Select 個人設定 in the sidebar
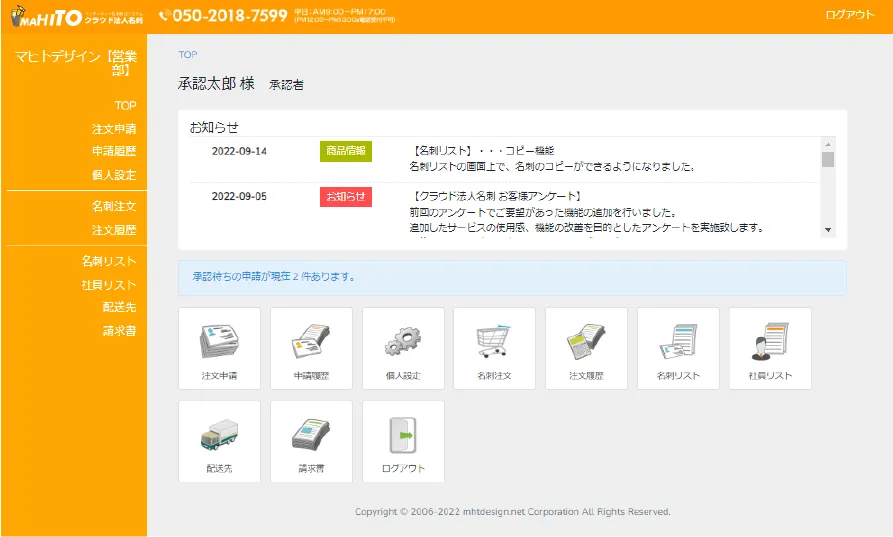The image size is (893, 537). (114, 175)
